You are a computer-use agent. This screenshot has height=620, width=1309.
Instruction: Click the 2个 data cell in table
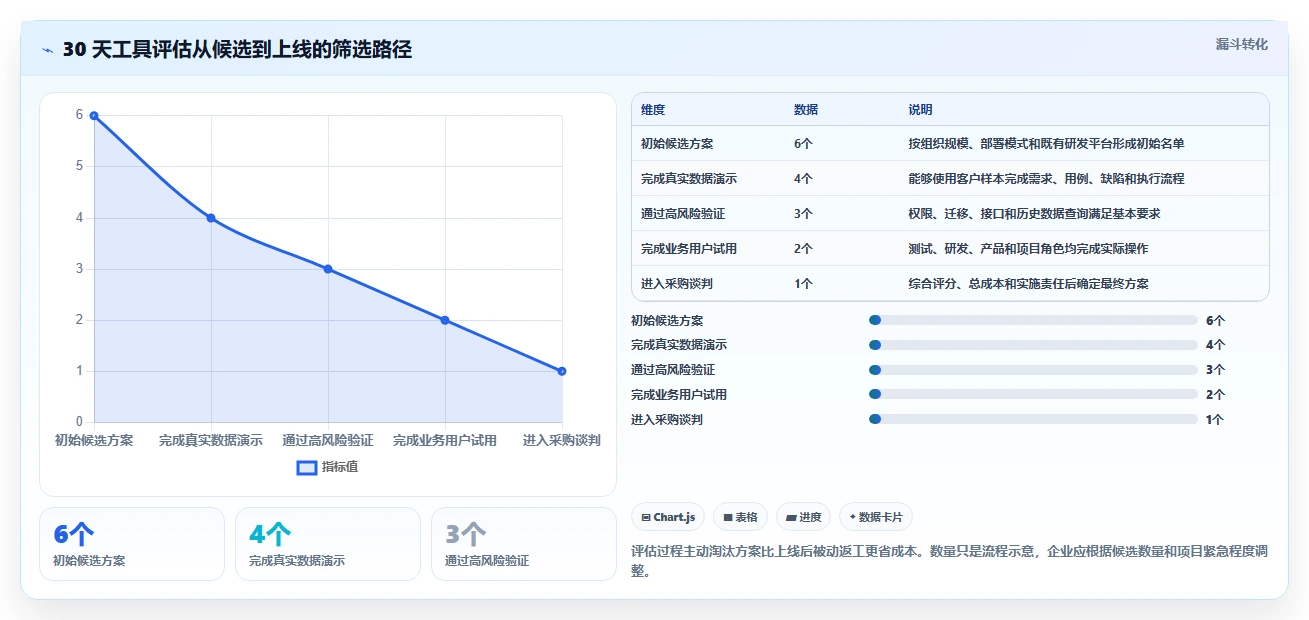pos(803,249)
